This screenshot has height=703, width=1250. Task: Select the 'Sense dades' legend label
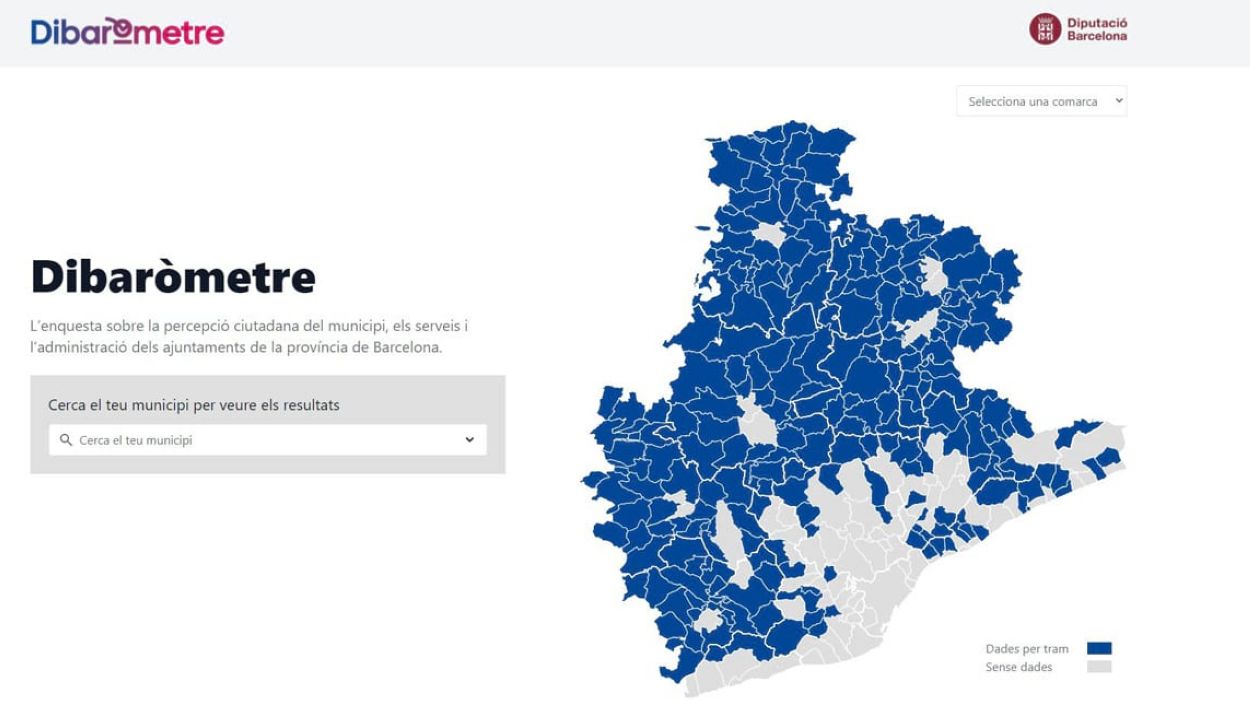1019,667
